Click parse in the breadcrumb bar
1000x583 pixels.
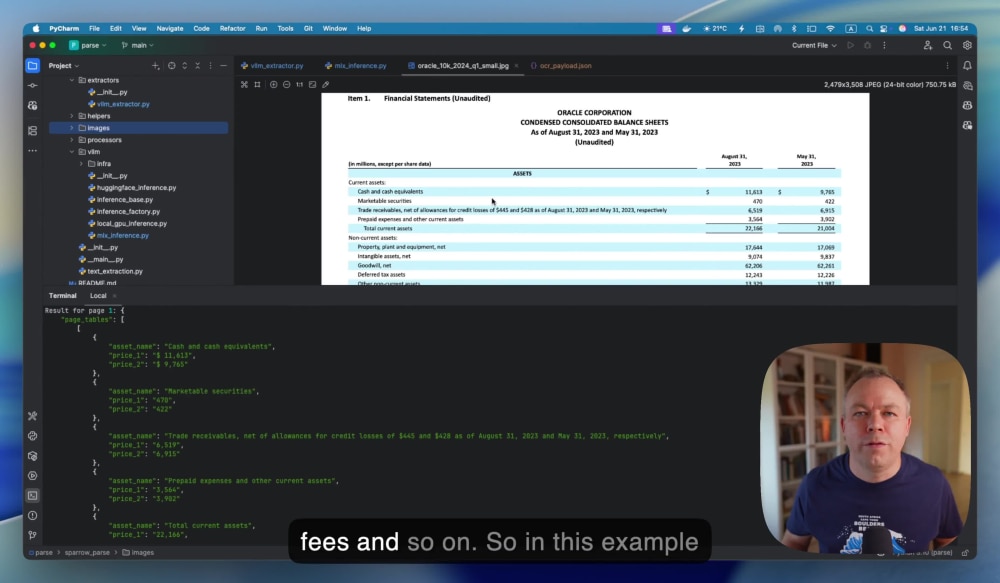tap(43, 553)
